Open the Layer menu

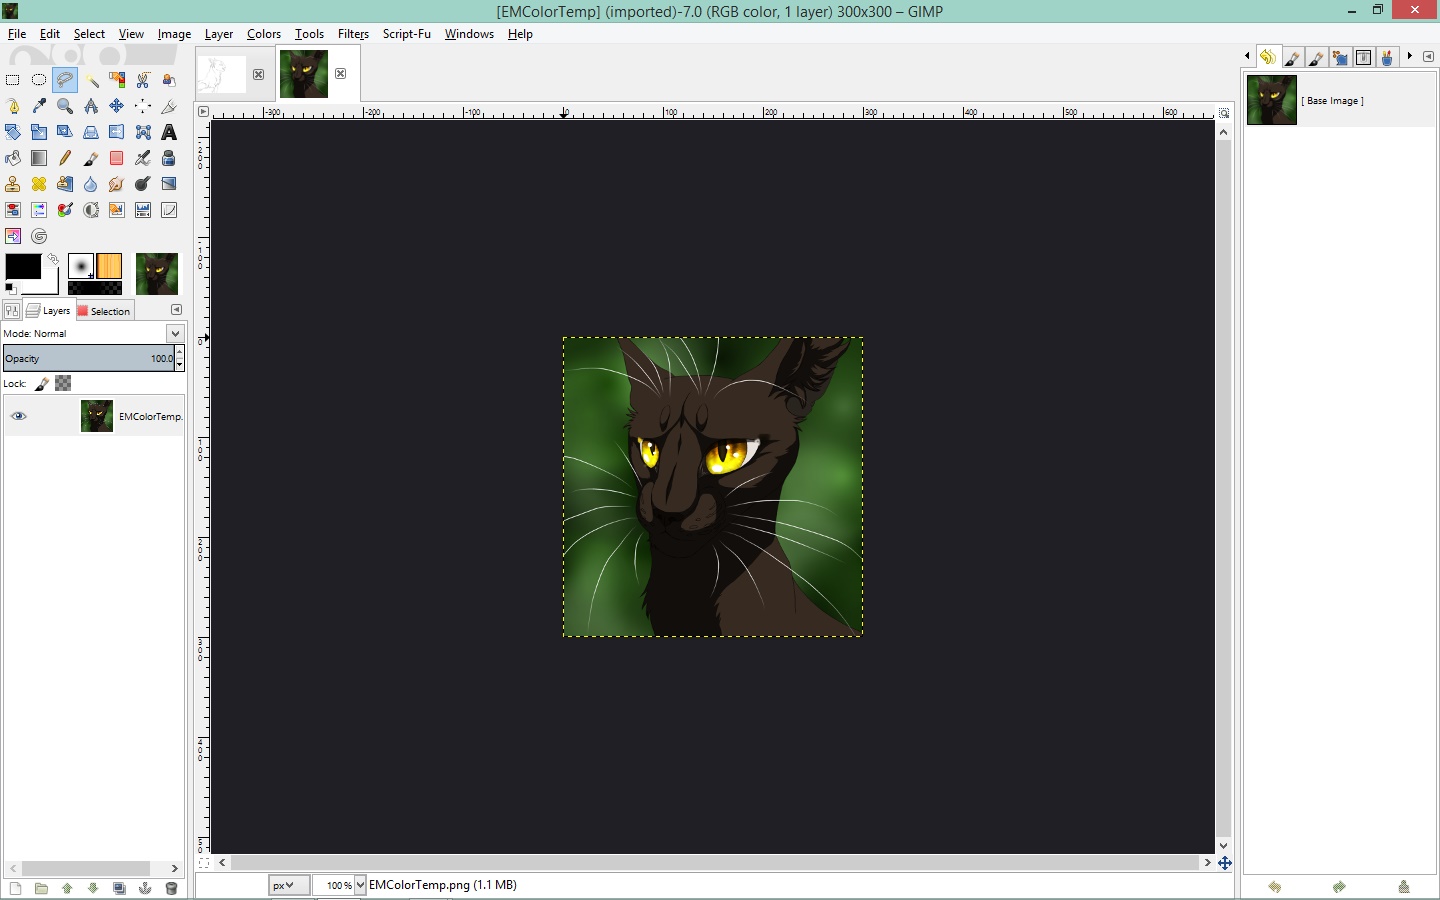pyautogui.click(x=219, y=34)
